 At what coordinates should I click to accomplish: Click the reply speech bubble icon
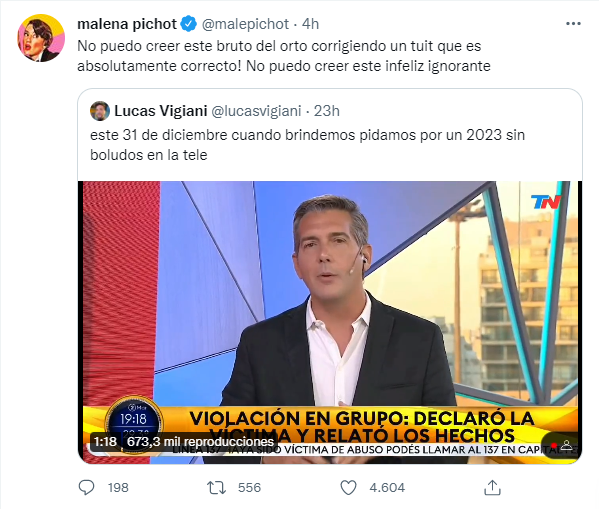[x=86, y=488]
